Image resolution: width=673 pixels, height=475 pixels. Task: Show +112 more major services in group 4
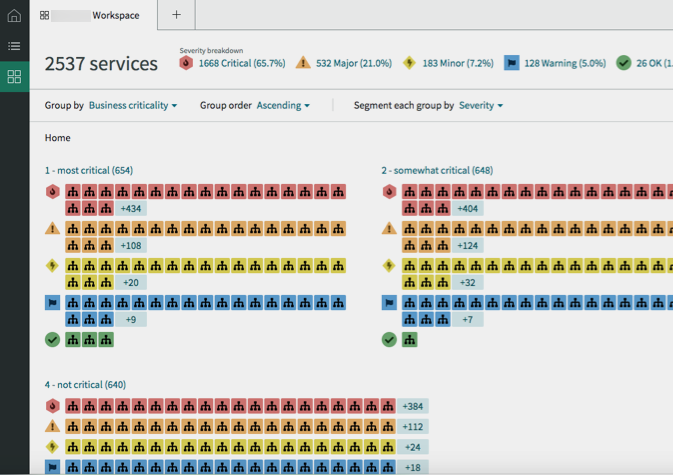(x=413, y=427)
